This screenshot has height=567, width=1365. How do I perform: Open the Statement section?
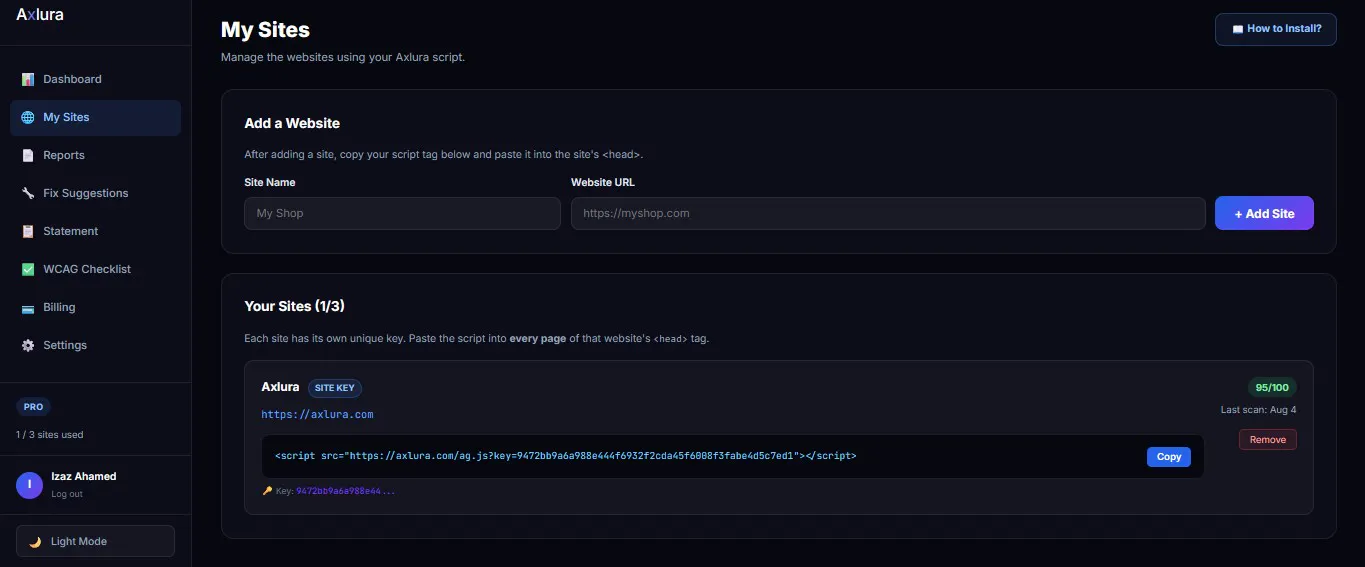click(x=95, y=231)
